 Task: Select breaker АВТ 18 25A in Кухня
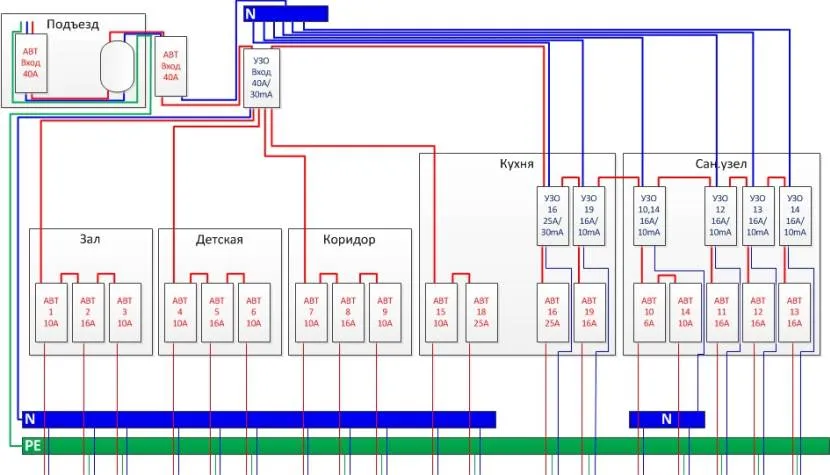pos(481,313)
